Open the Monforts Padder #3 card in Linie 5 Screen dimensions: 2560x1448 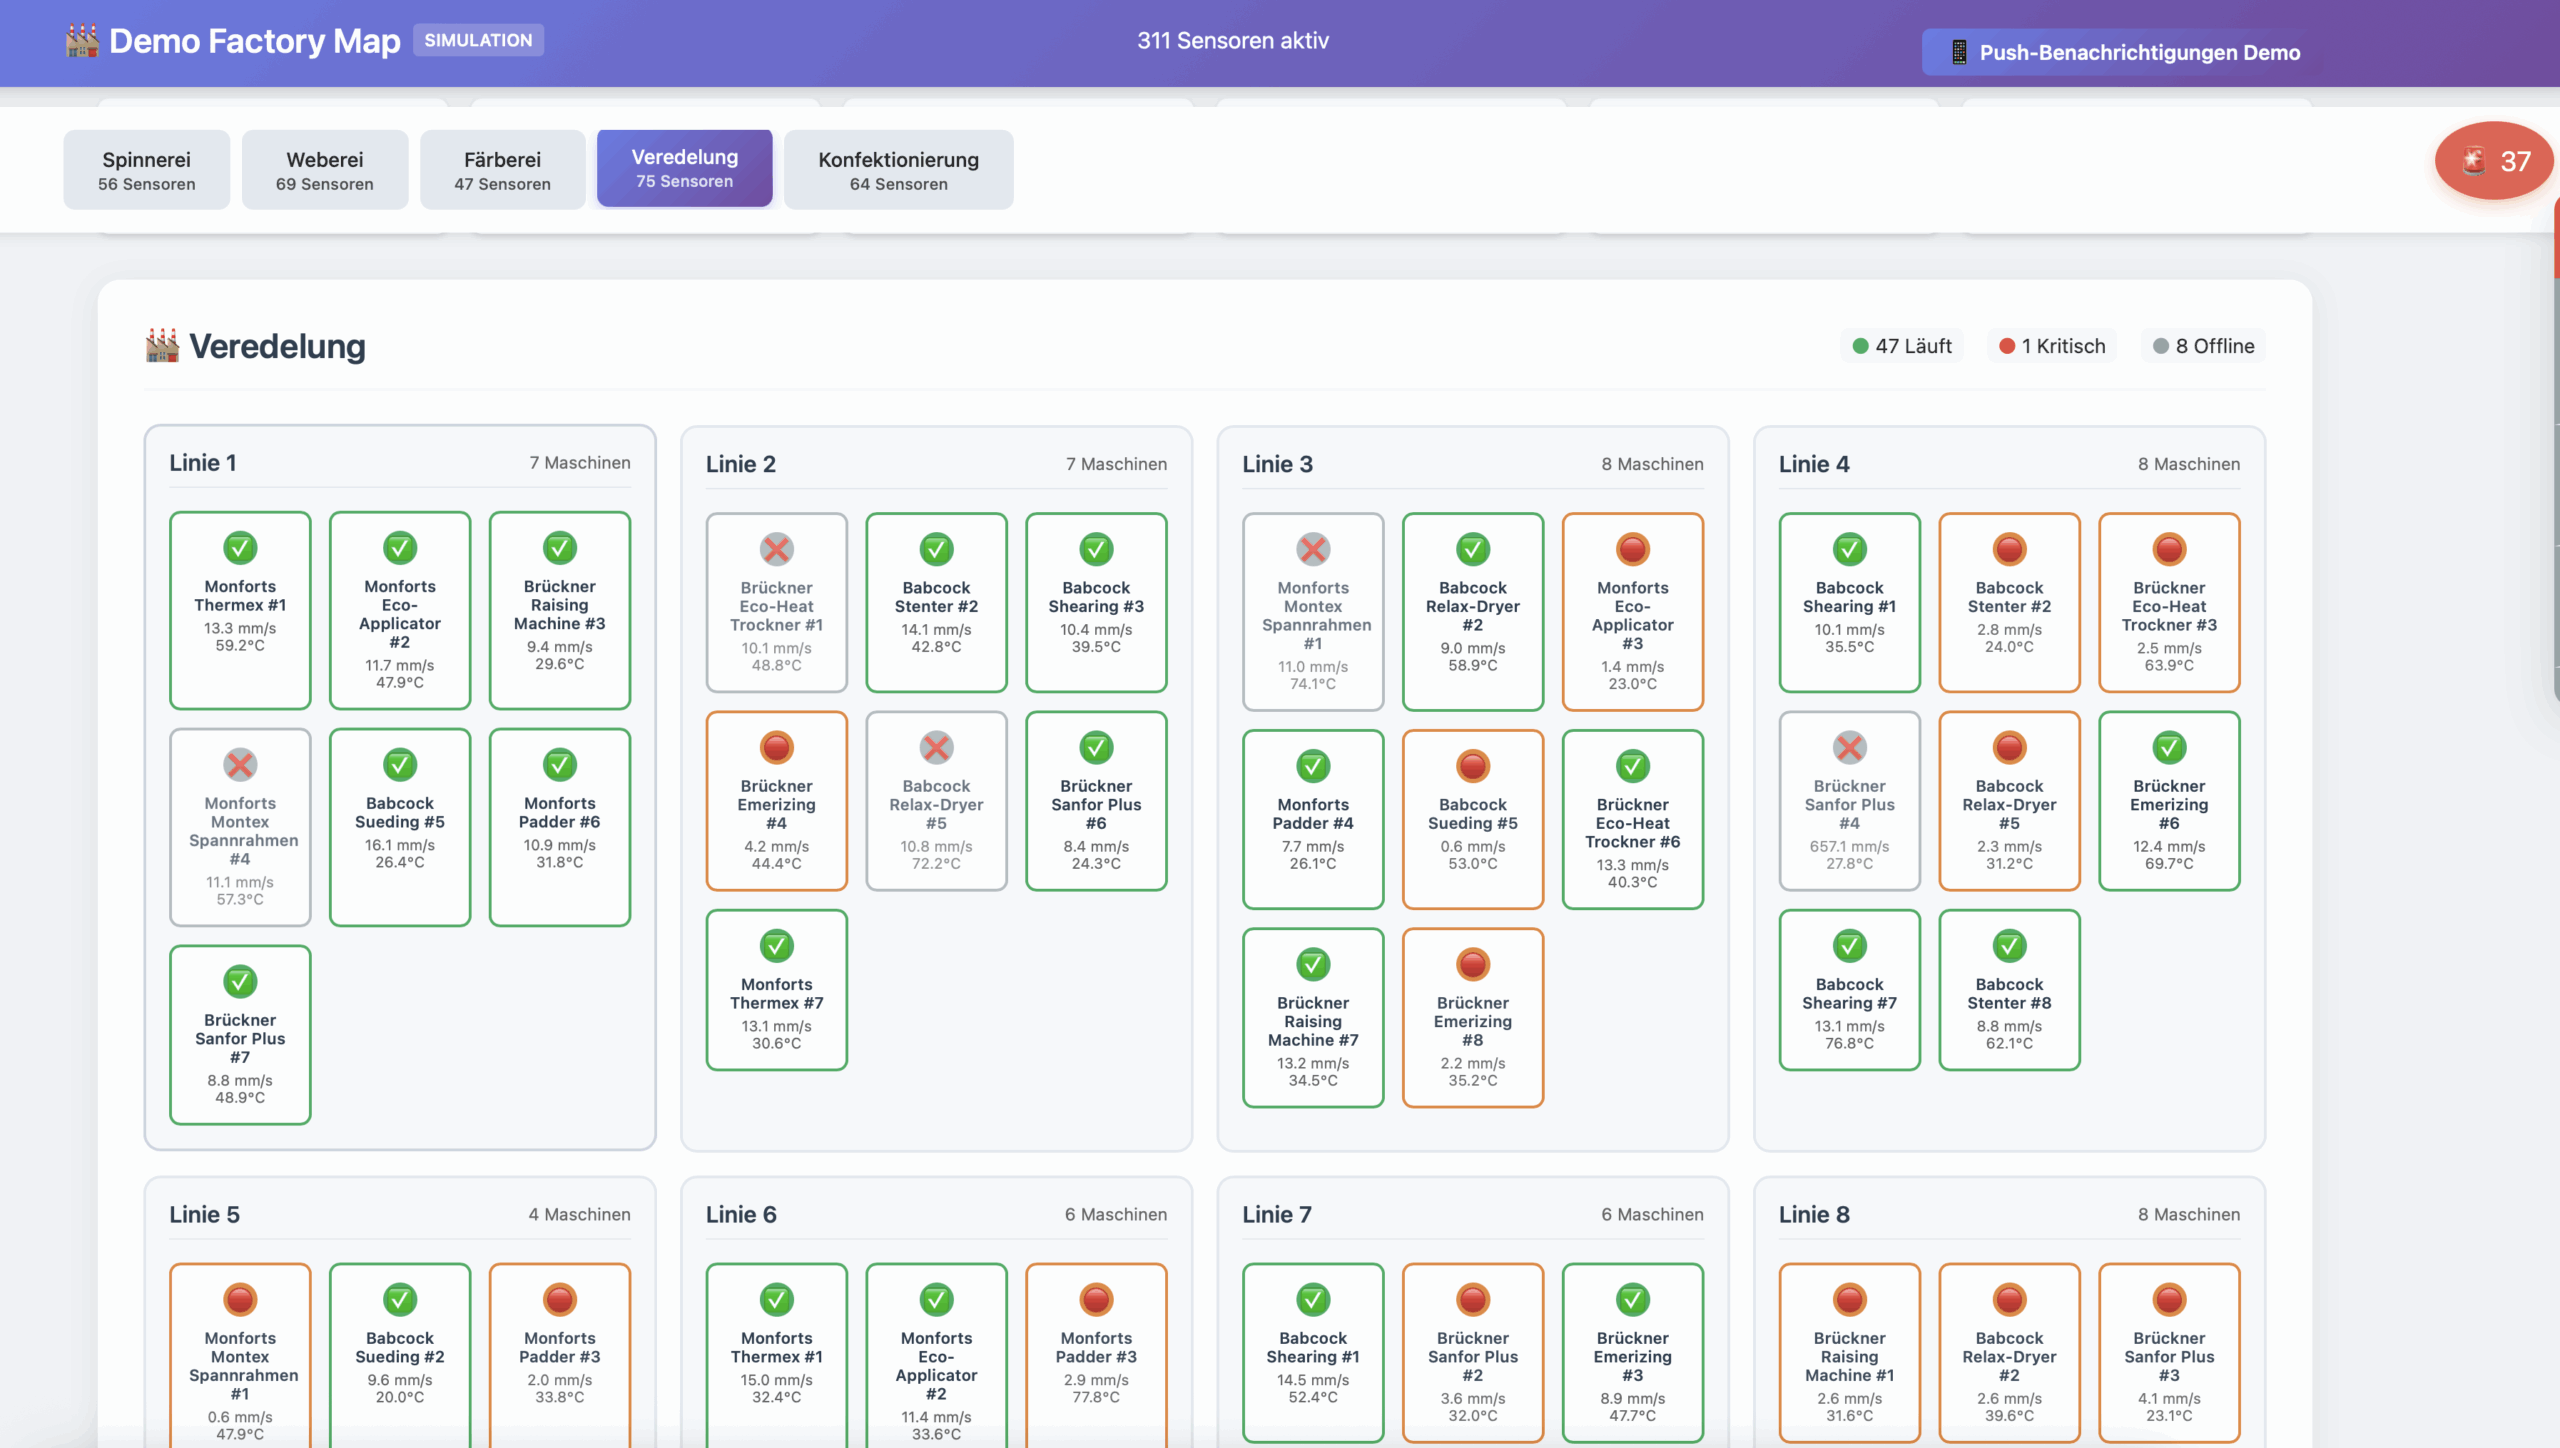click(x=560, y=1355)
